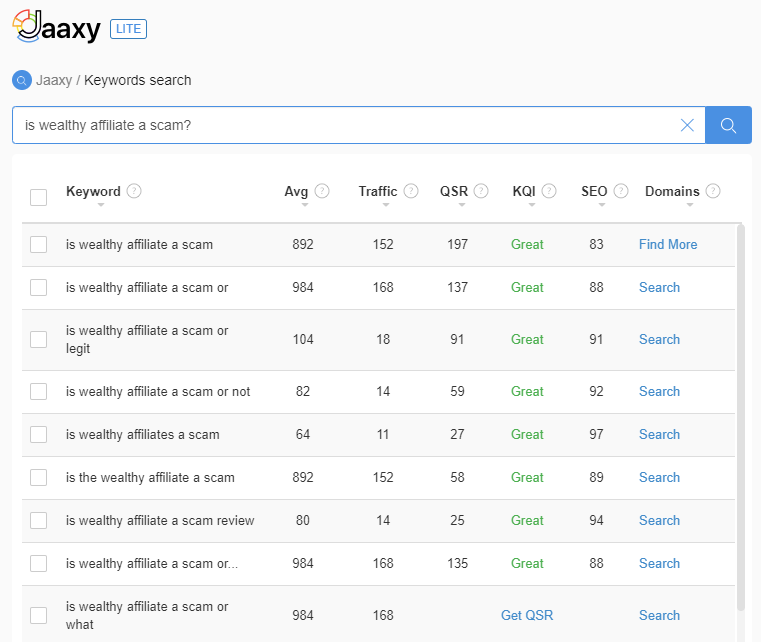Check row 'is wealthy affiliate a scam'
This screenshot has width=761, height=642.
point(38,245)
